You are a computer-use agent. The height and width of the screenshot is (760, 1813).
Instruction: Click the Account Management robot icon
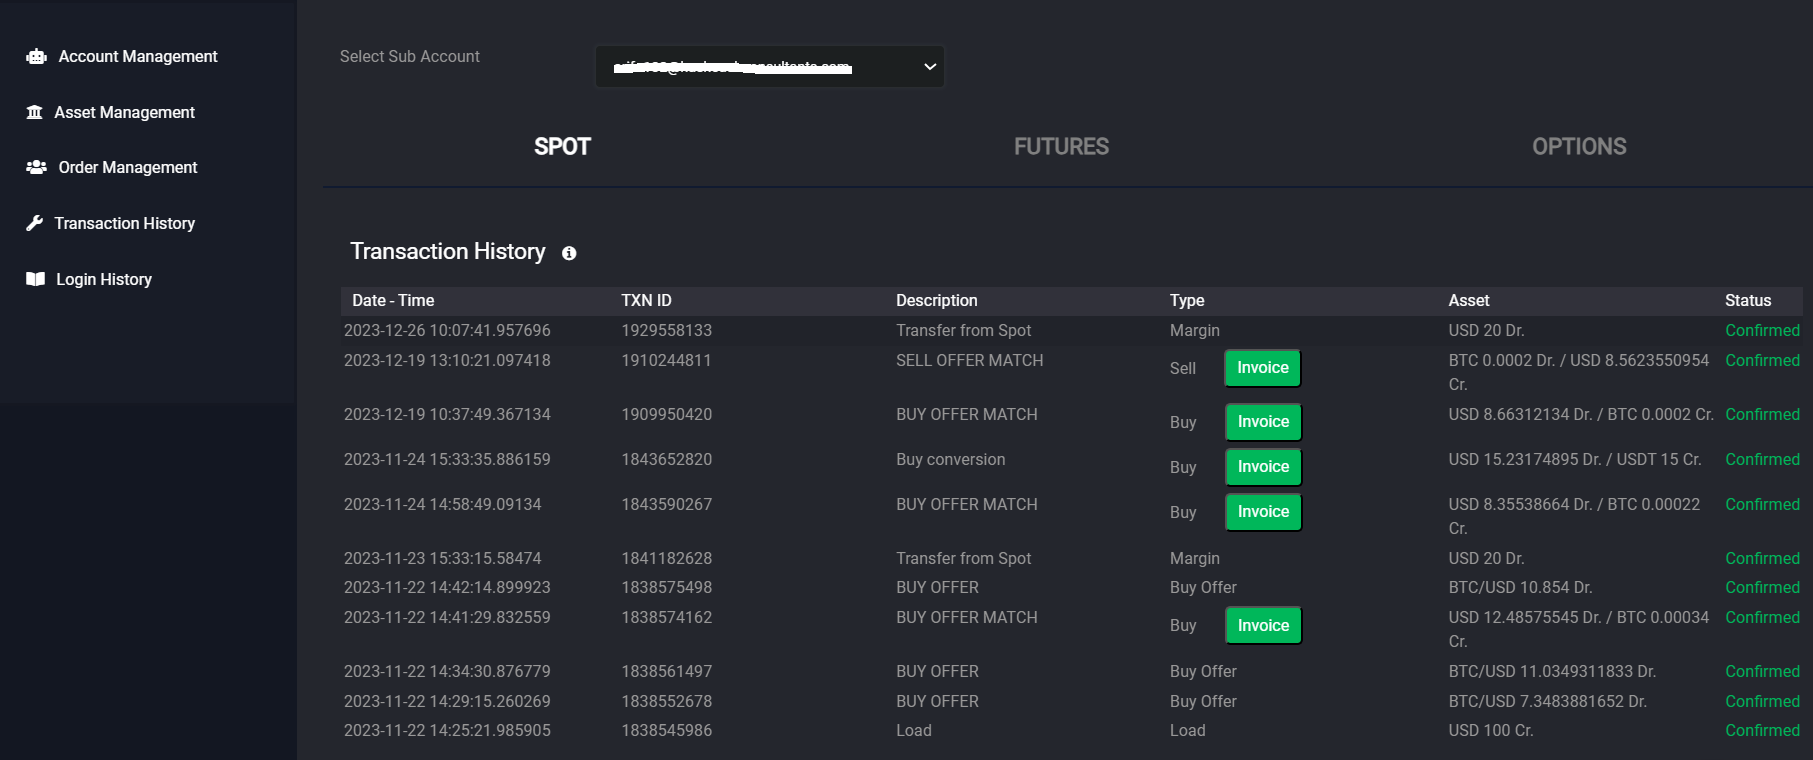pos(36,57)
